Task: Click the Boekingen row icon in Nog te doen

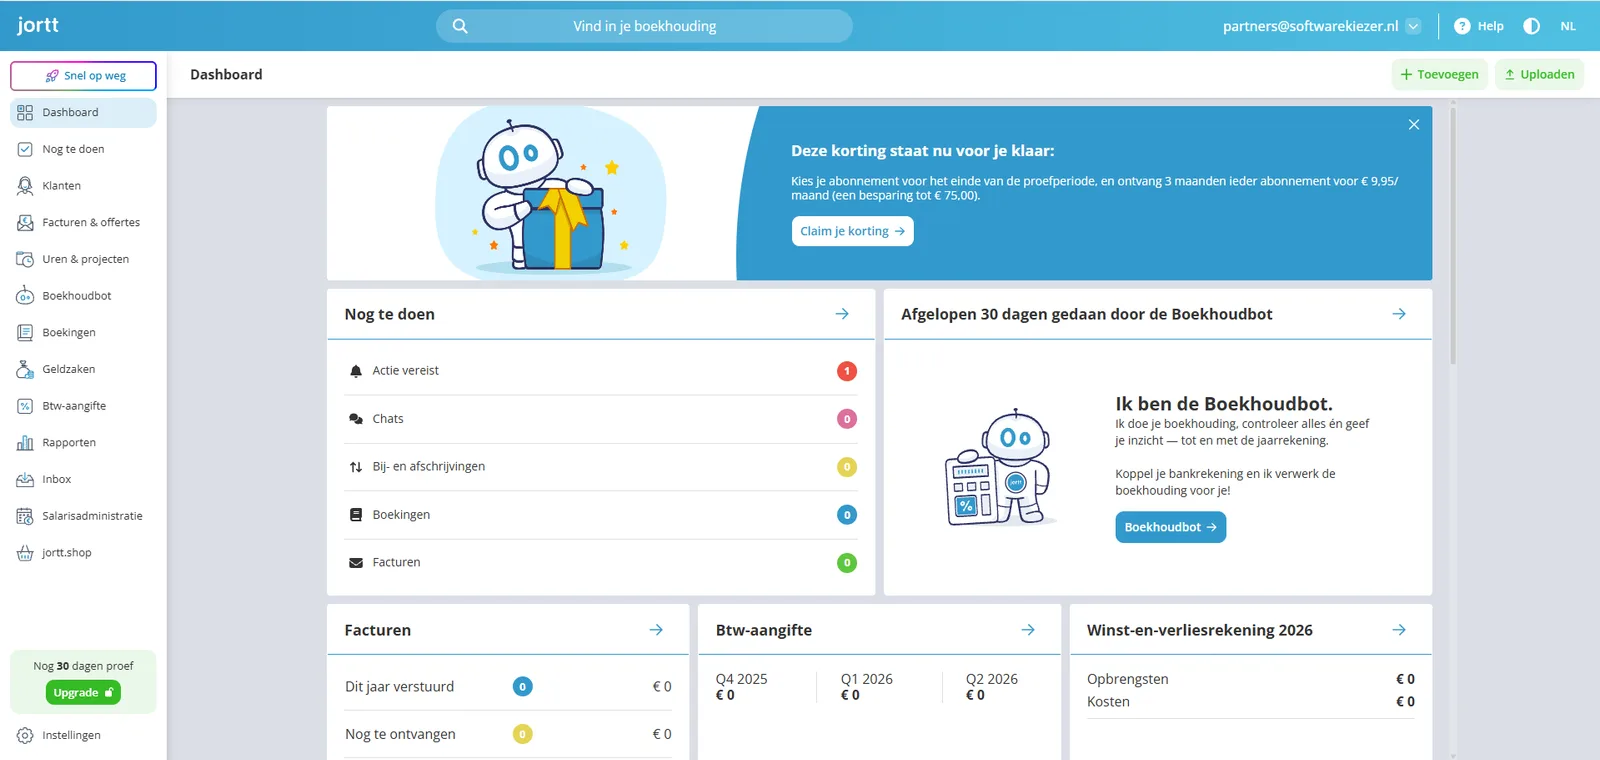Action: tap(356, 515)
